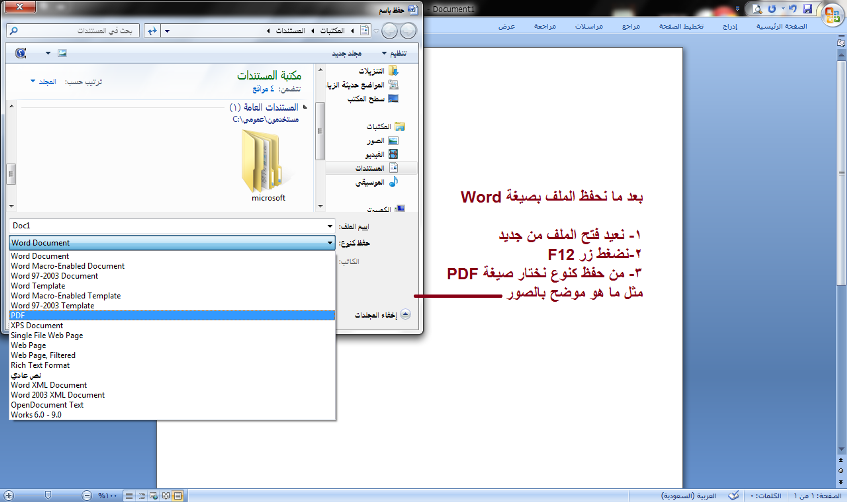Open the عرض View ribbon tab
Image resolution: width=847 pixels, height=502 pixels.
[x=507, y=26]
